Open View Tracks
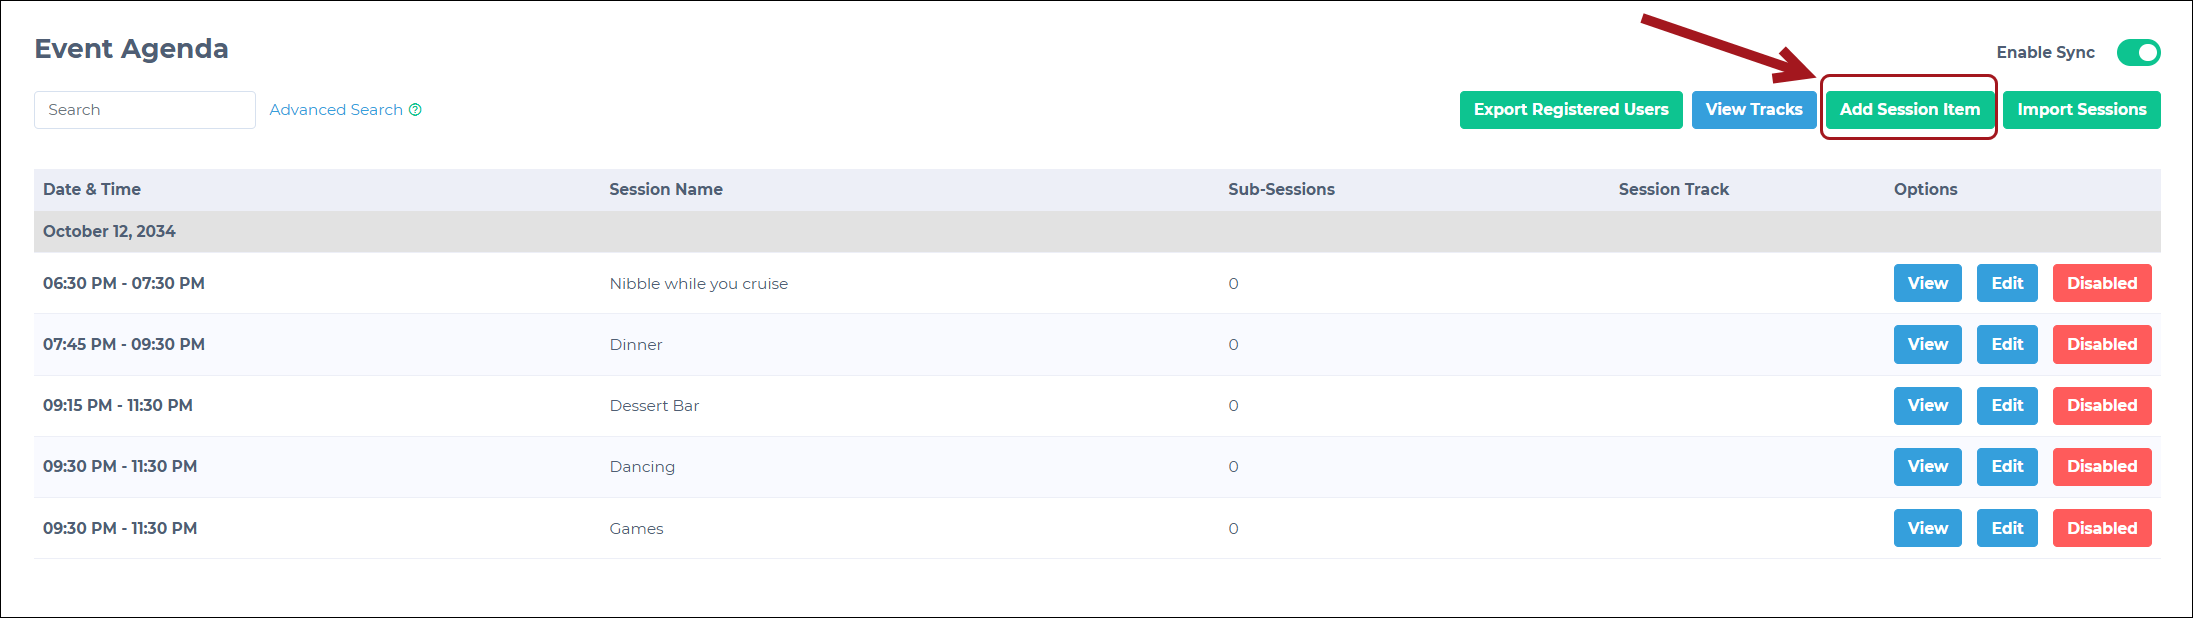Image resolution: width=2193 pixels, height=618 pixels. pos(1754,110)
